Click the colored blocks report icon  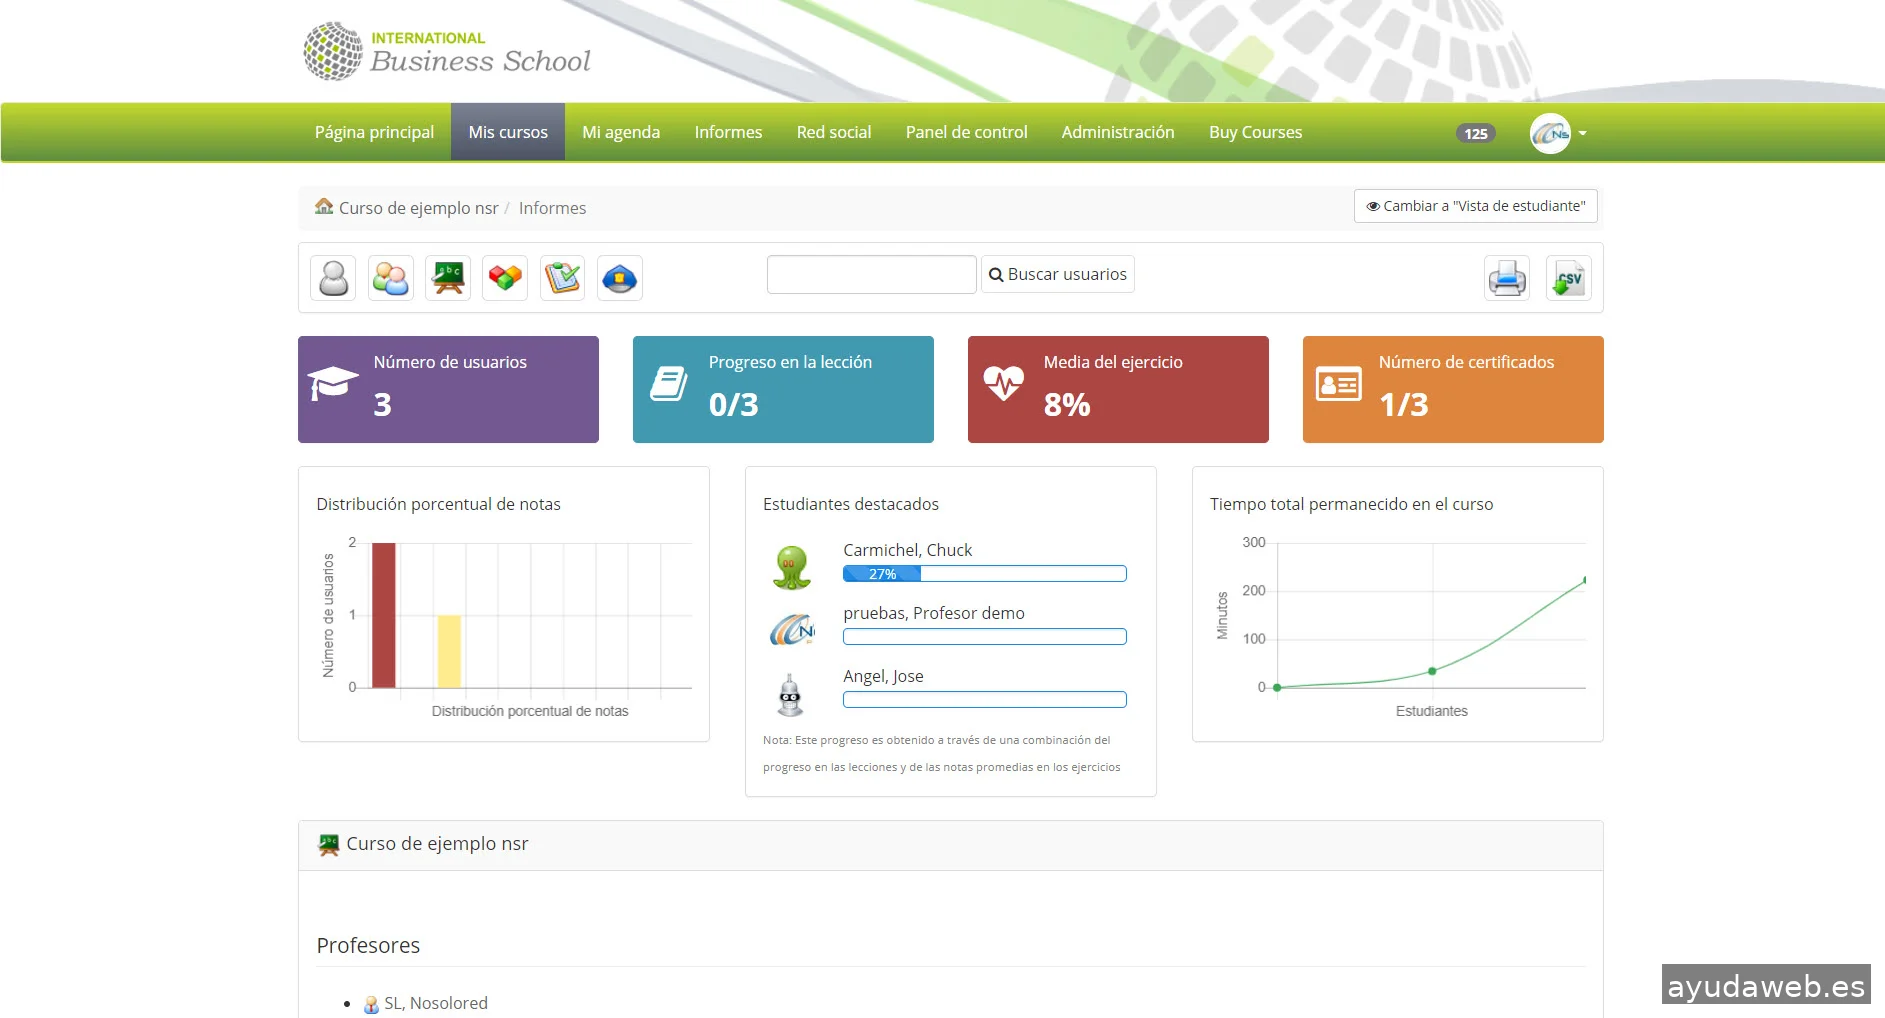click(505, 278)
